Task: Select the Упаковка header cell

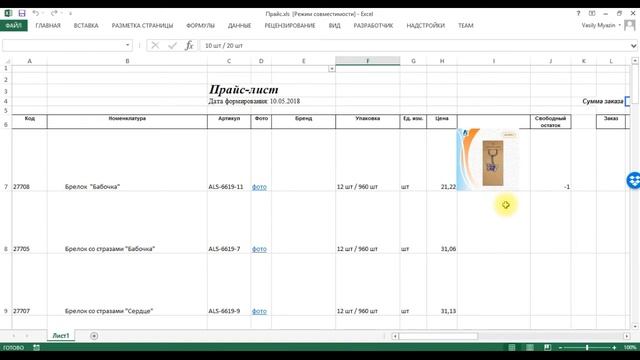Action: (367, 122)
